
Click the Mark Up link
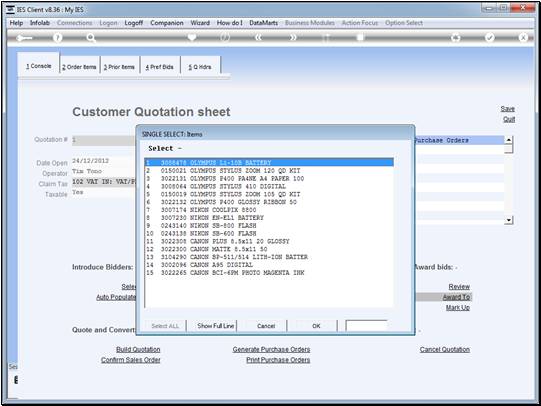click(458, 307)
